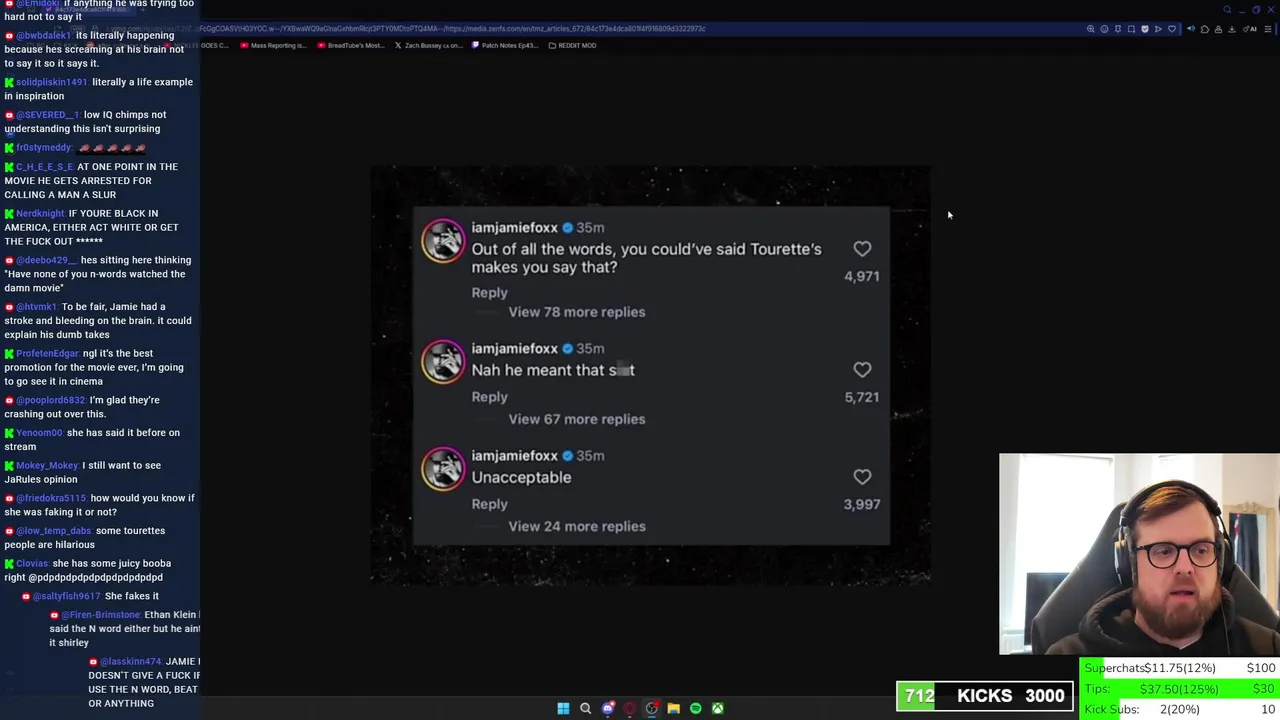Click chat username 'C_H_E_E_S_E'
This screenshot has width=1280, height=720.
coord(44,167)
